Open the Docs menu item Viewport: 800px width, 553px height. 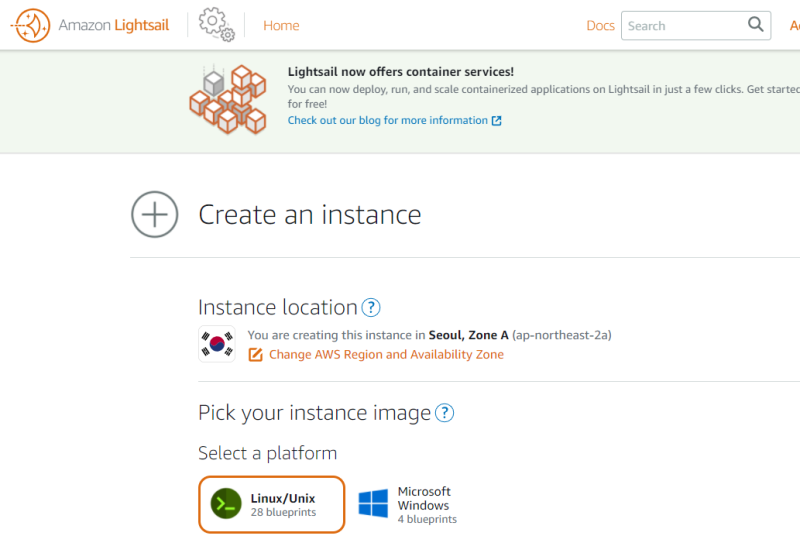(x=600, y=26)
